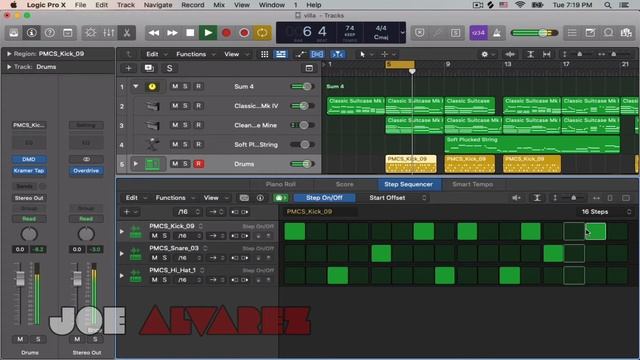The width and height of the screenshot is (640, 360).
Task: Click the Duplicate Track button
Action: pyautogui.click(x=149, y=68)
